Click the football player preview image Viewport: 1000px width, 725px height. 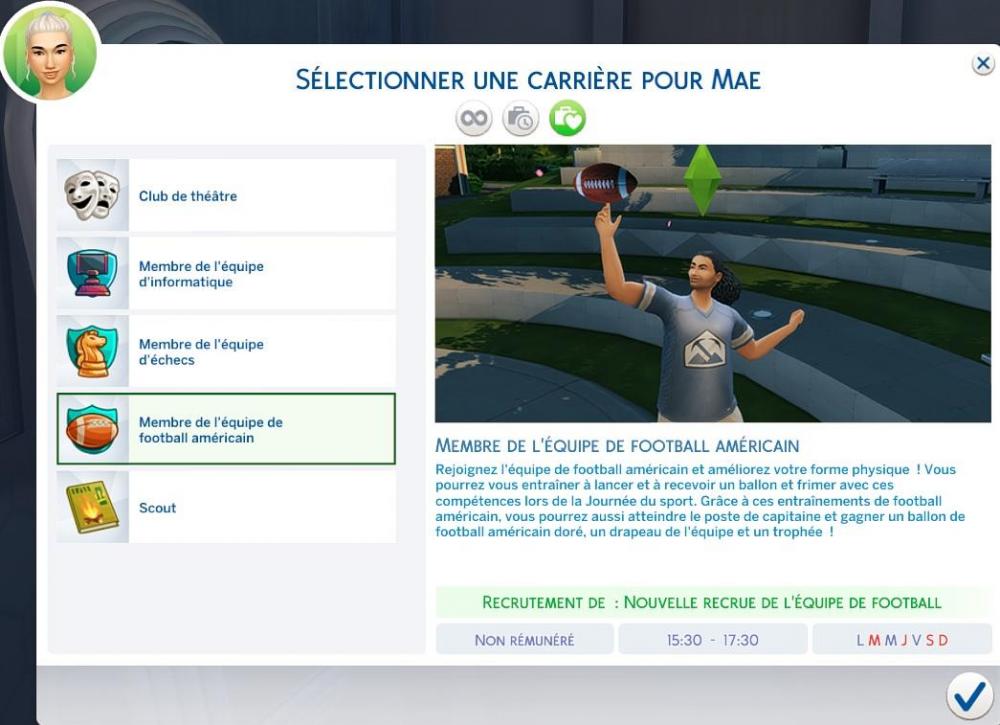coord(713,283)
